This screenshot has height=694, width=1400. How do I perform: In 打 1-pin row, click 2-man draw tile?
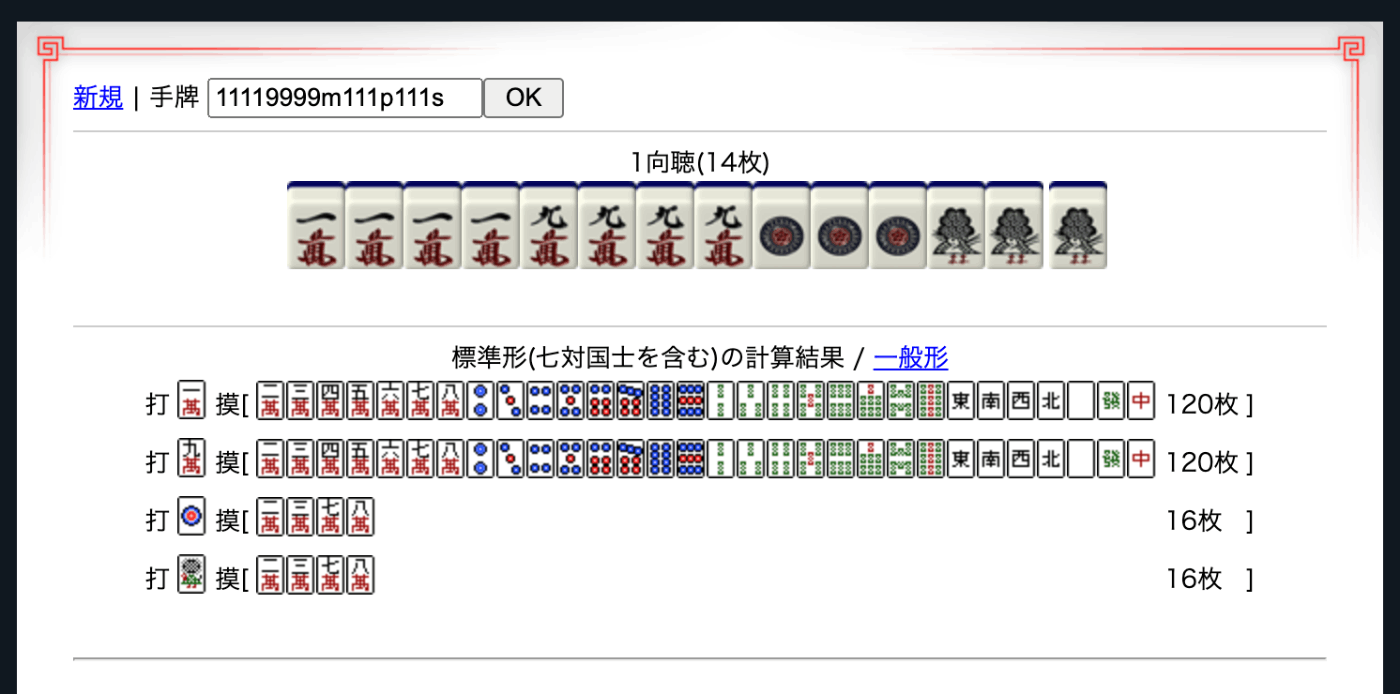tap(270, 516)
